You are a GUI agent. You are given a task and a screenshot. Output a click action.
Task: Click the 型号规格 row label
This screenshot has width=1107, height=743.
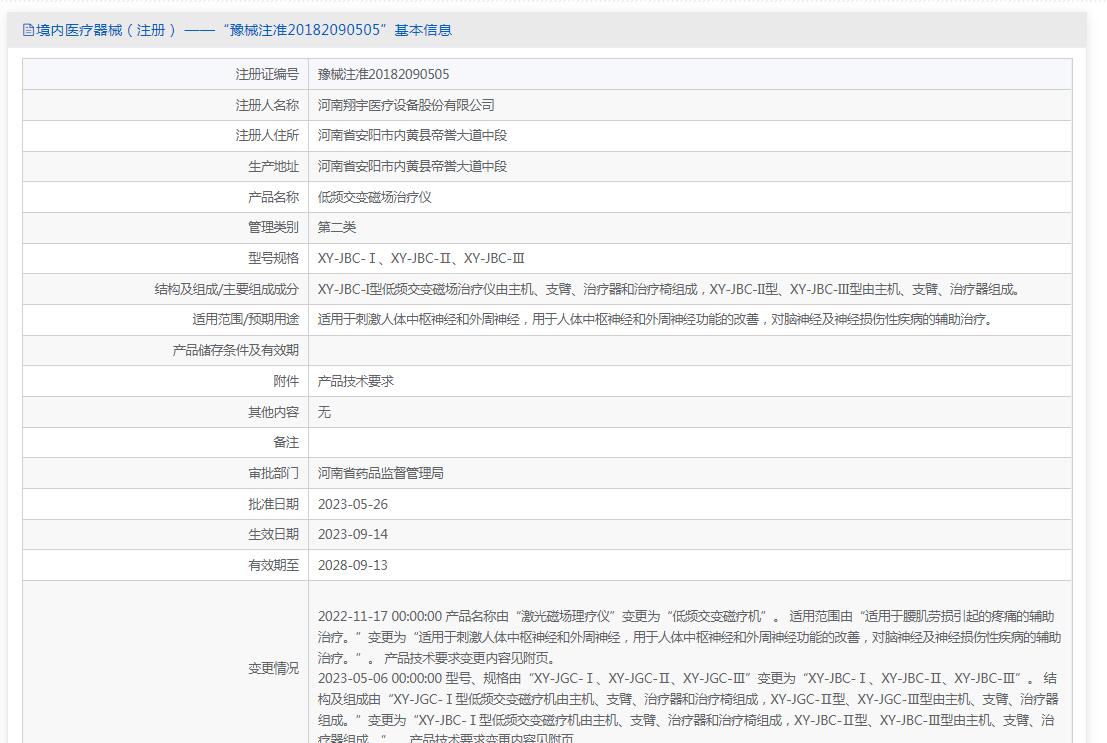point(273,258)
